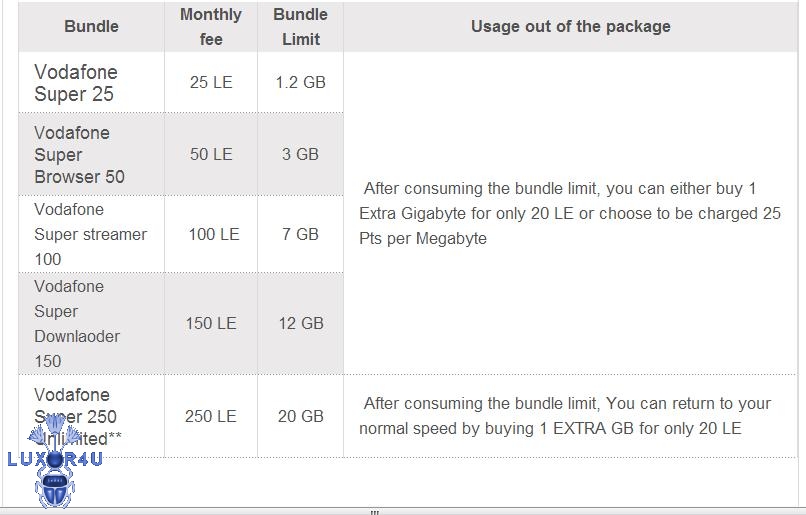Select the Vodafone Super streamer 100 row
This screenshot has width=806, height=515.
[90, 234]
